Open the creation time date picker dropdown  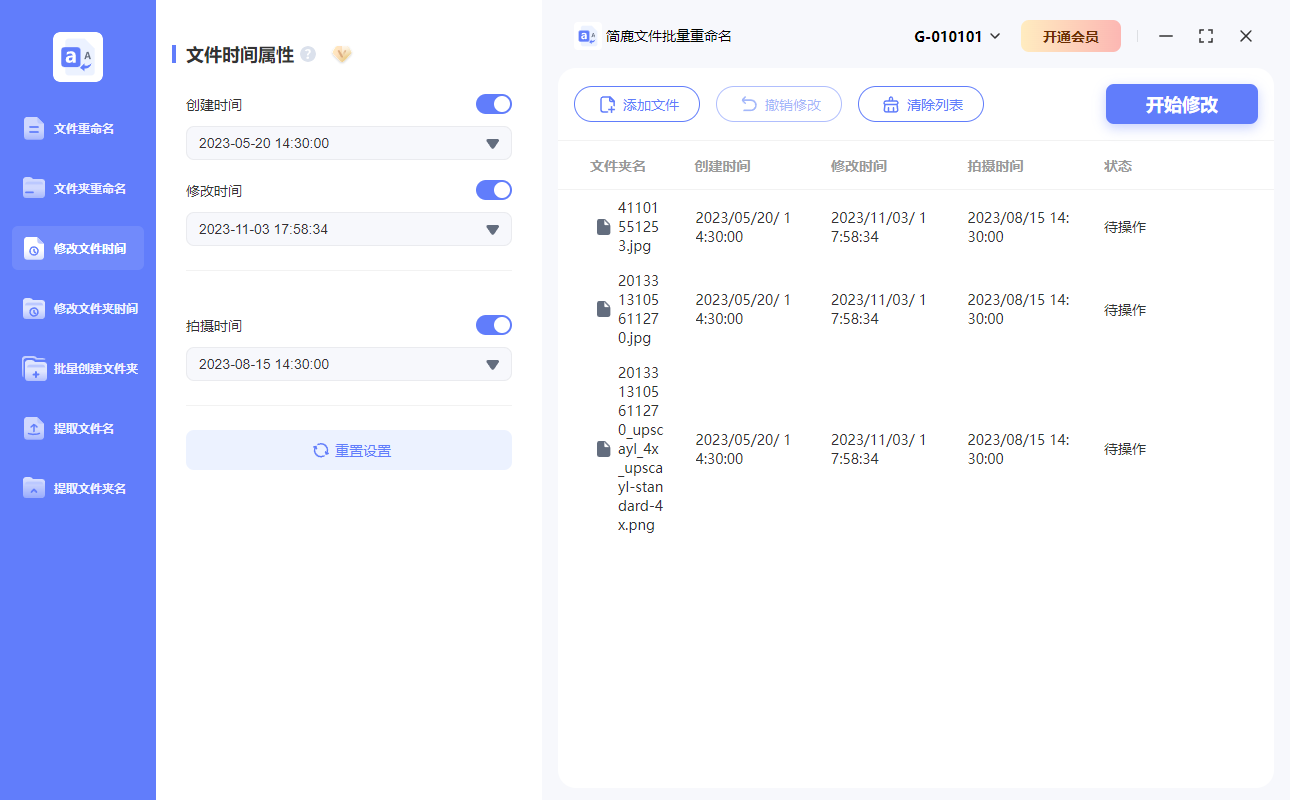click(x=491, y=143)
